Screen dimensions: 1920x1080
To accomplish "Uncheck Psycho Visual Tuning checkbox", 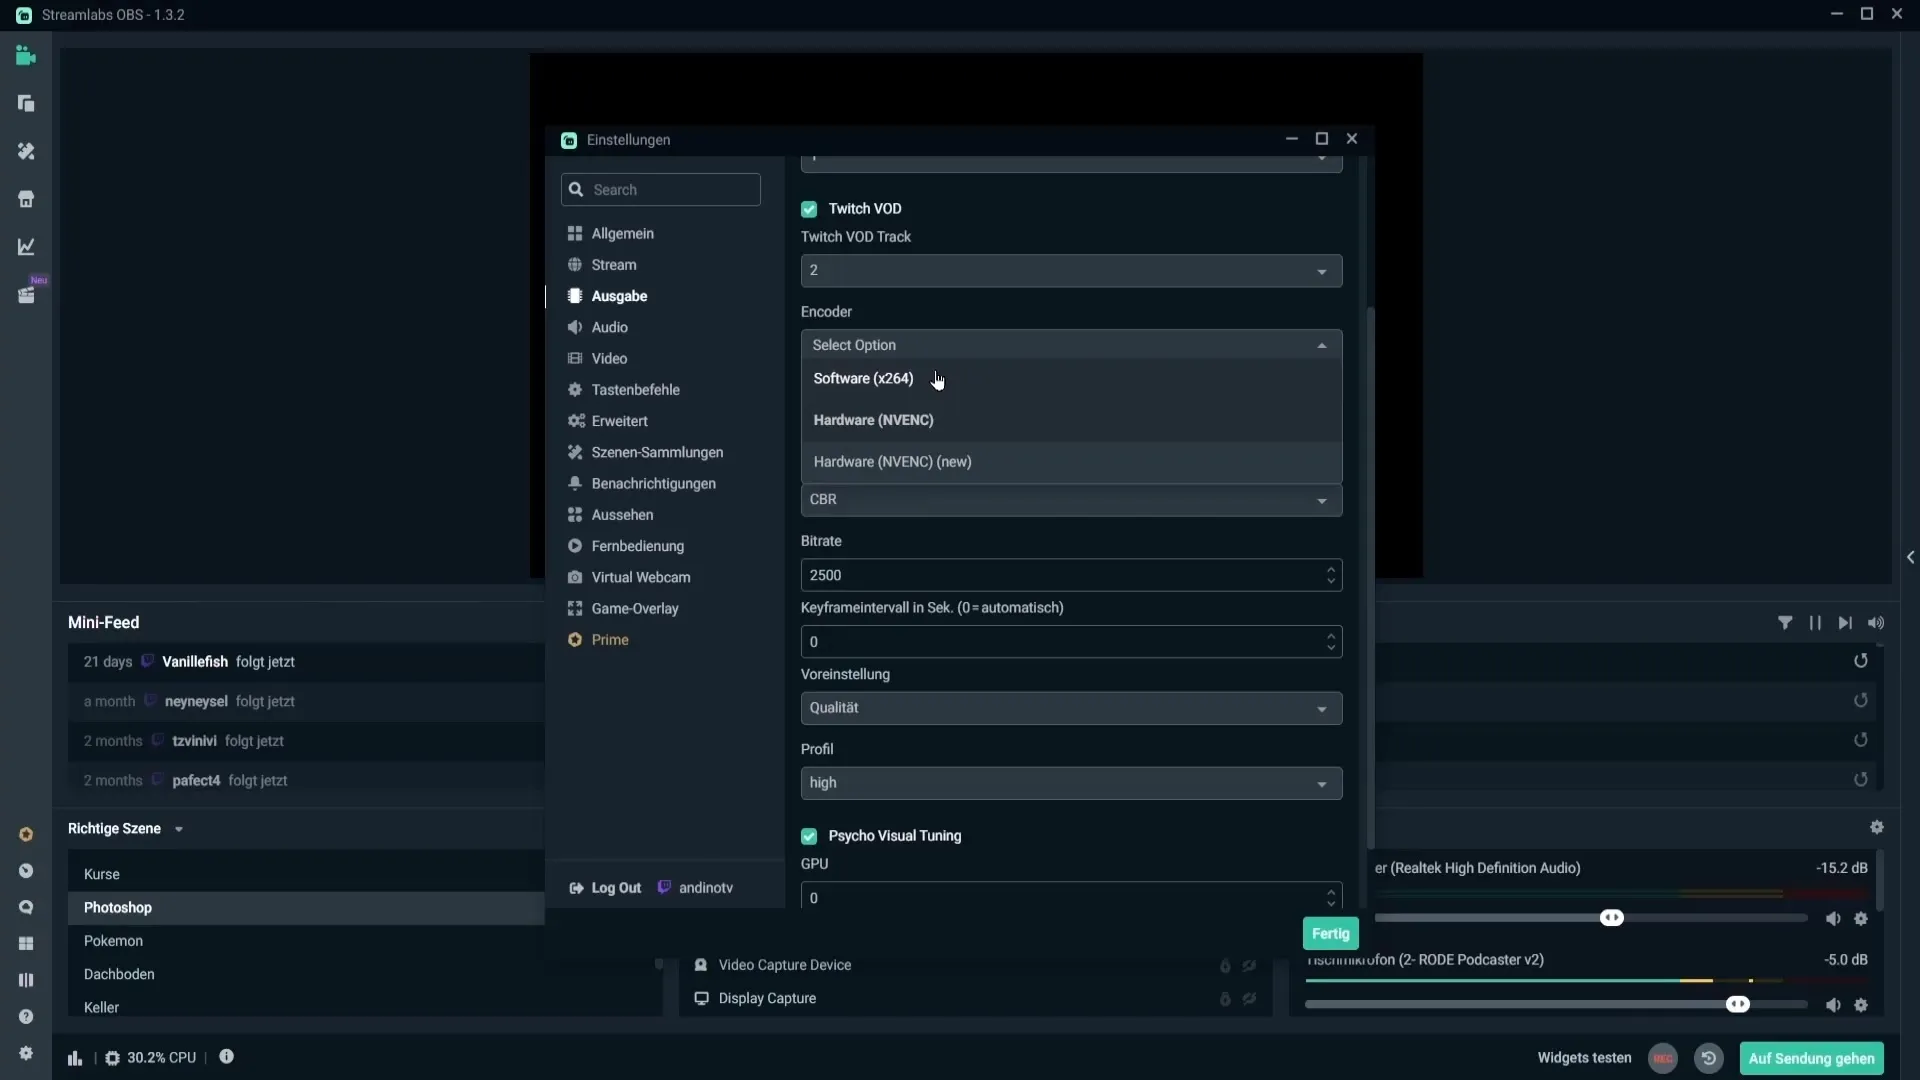I will pyautogui.click(x=809, y=836).
